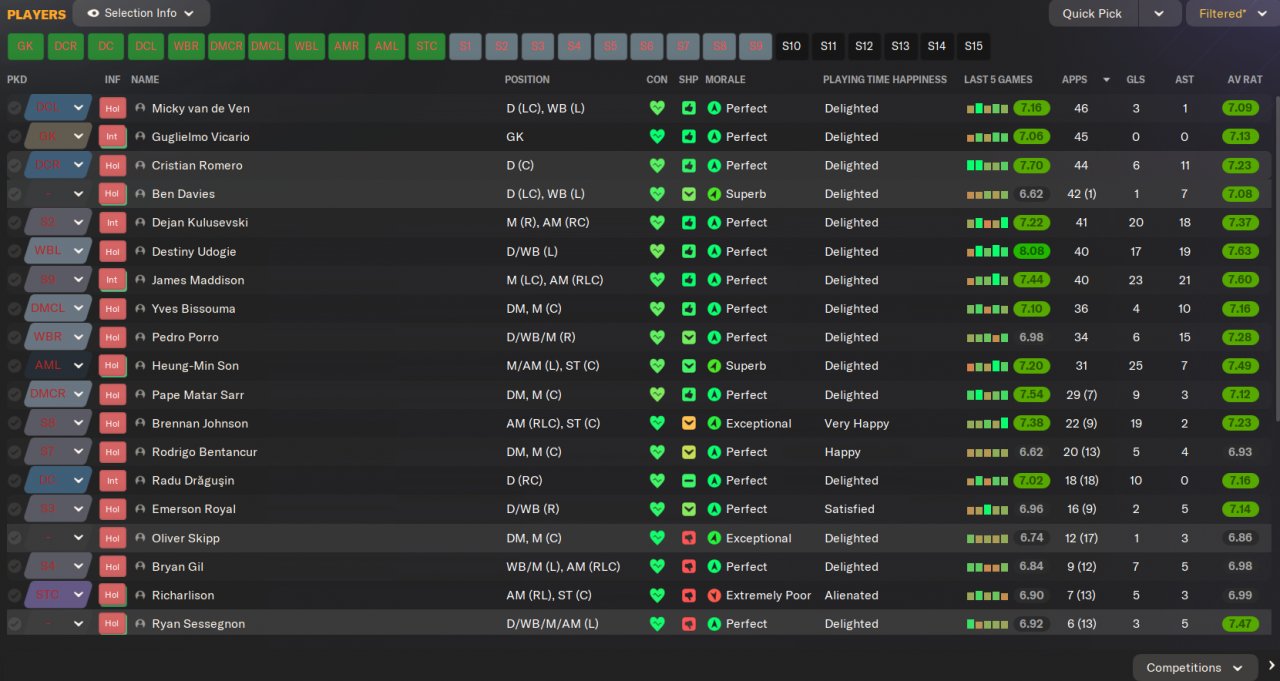Sort by the MORALE column header
Screen dimensions: 1280x681
pos(725,79)
